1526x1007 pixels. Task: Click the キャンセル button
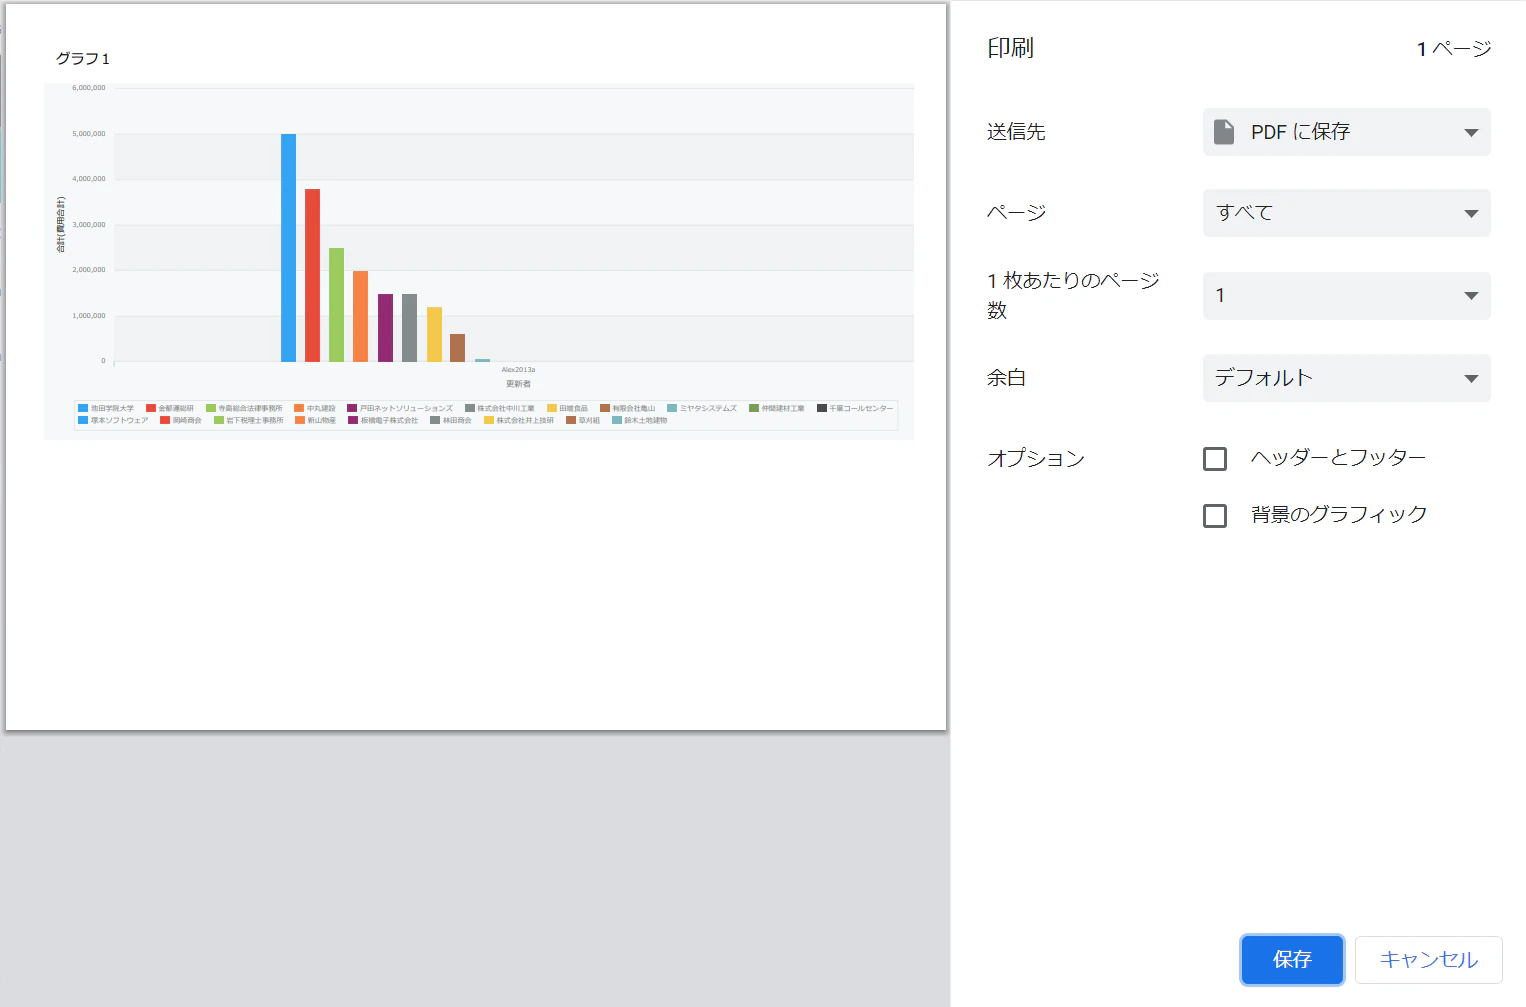pos(1428,960)
